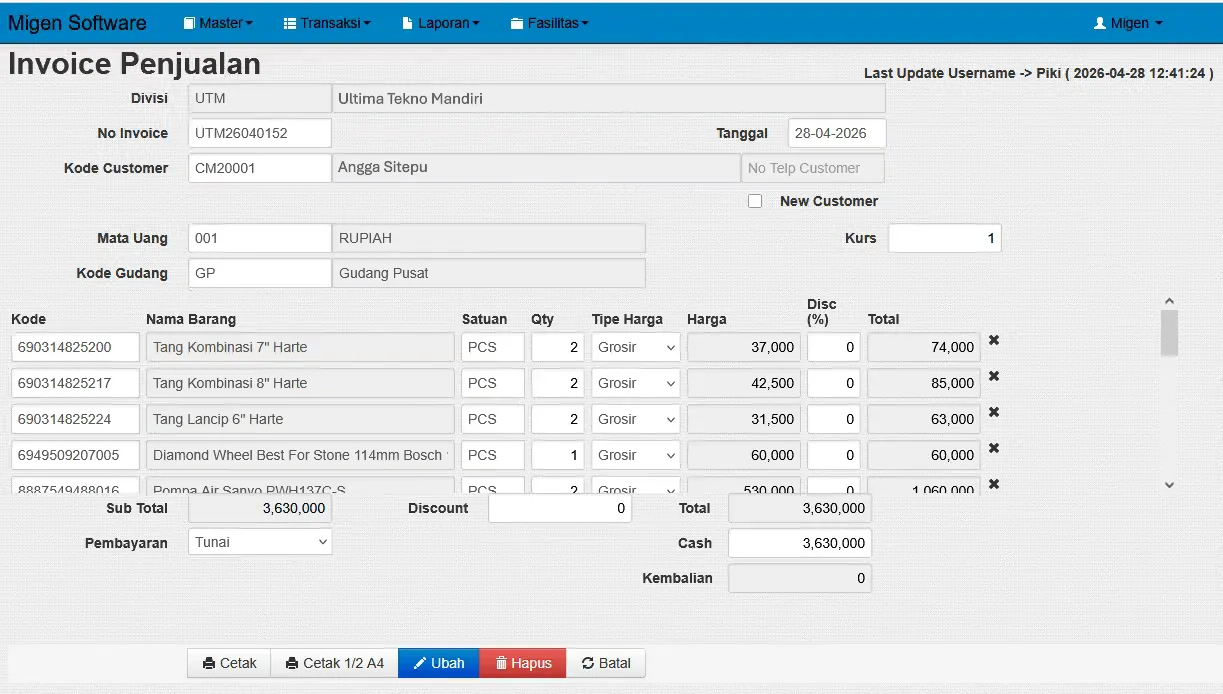Click the Divisi code field UTM
Image resolution: width=1223 pixels, height=694 pixels.
(x=260, y=98)
